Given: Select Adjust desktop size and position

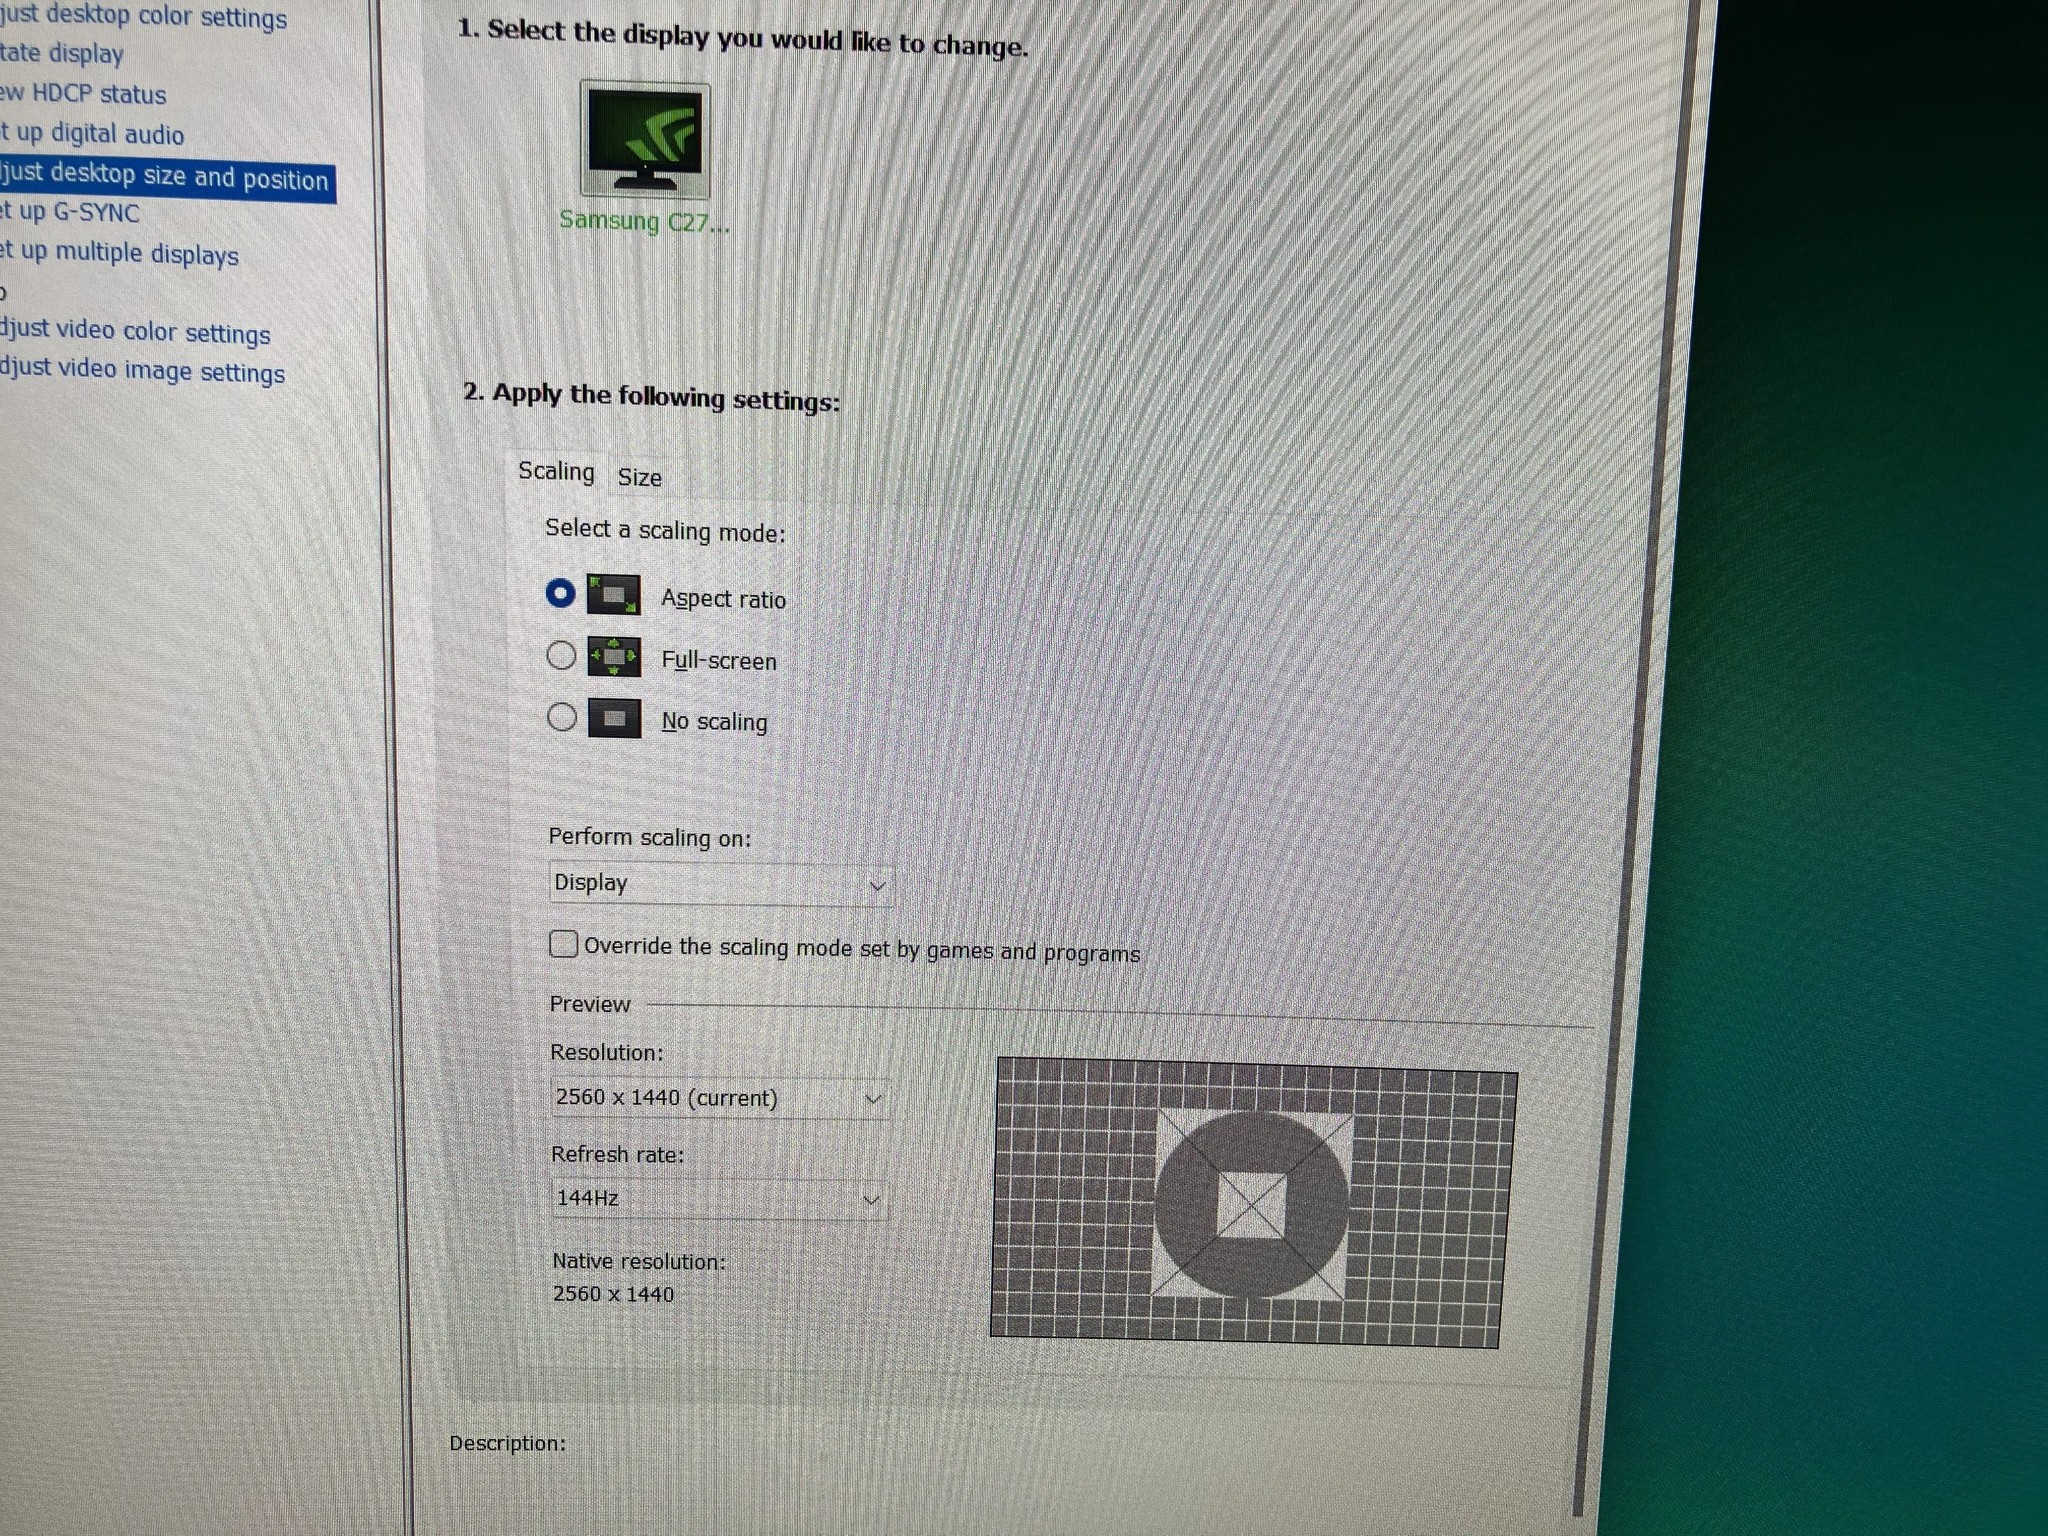Looking at the screenshot, I should [x=167, y=179].
